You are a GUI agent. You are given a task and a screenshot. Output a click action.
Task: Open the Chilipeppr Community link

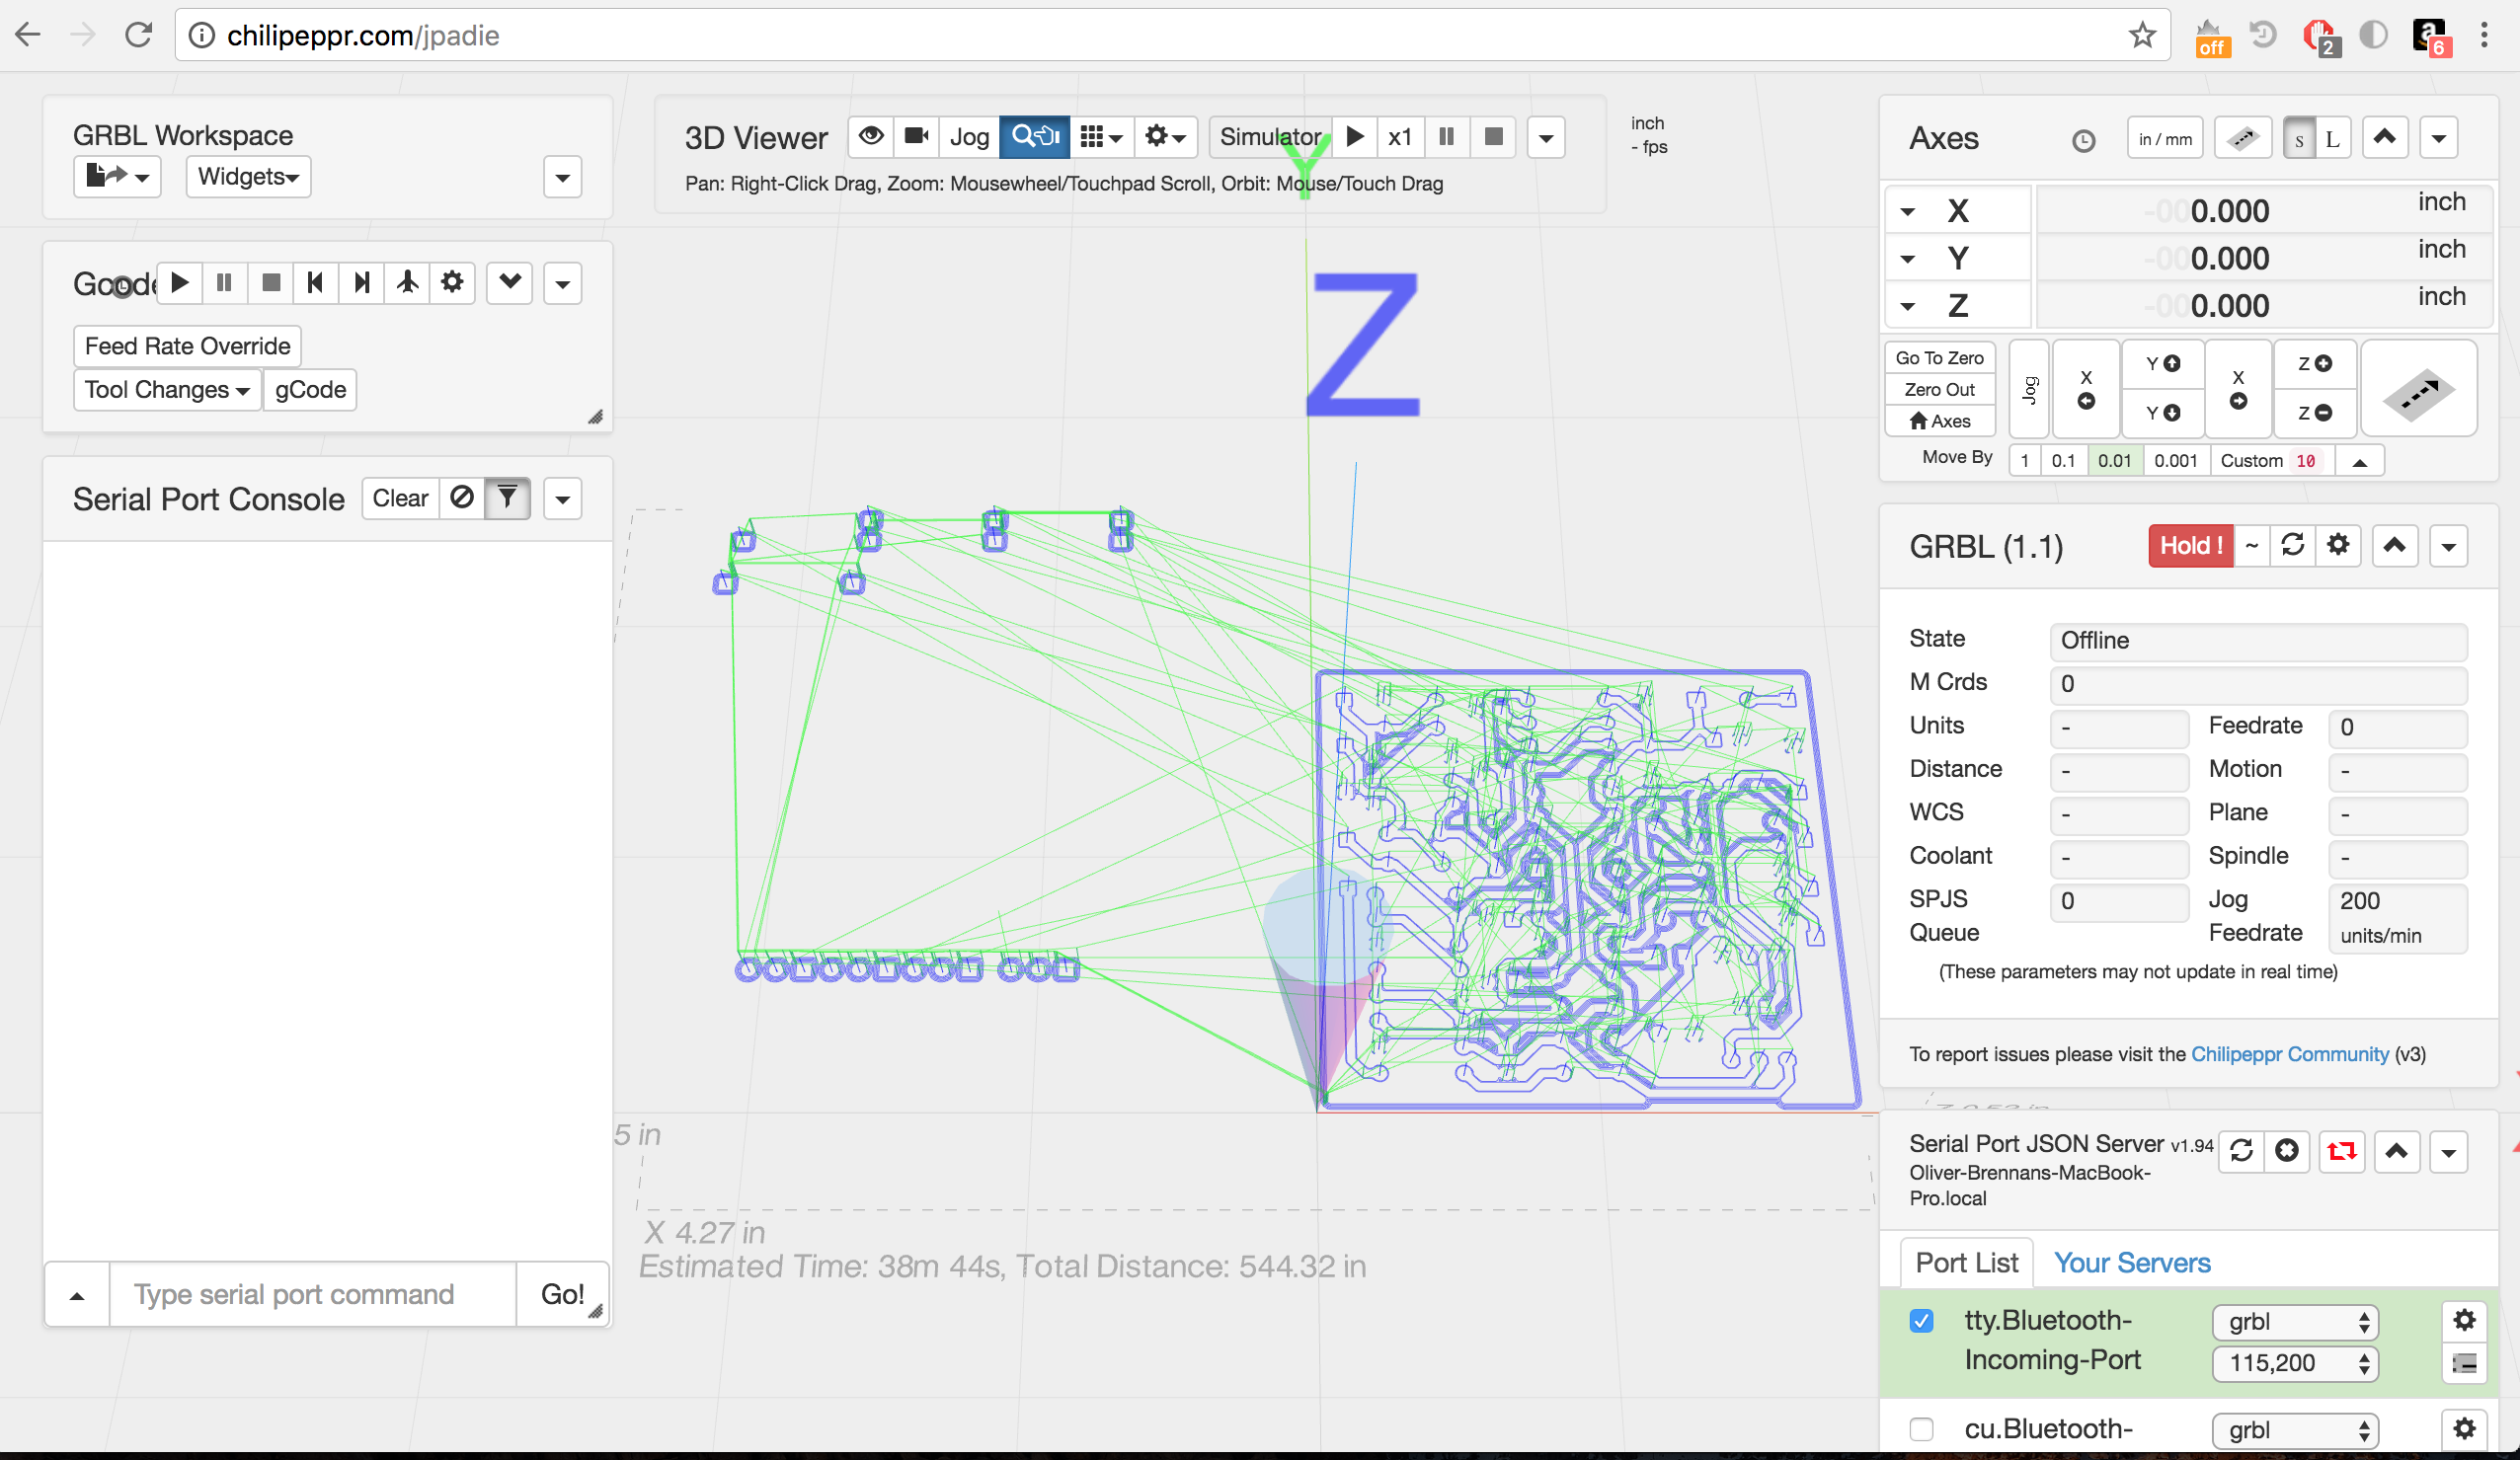(x=2289, y=1054)
